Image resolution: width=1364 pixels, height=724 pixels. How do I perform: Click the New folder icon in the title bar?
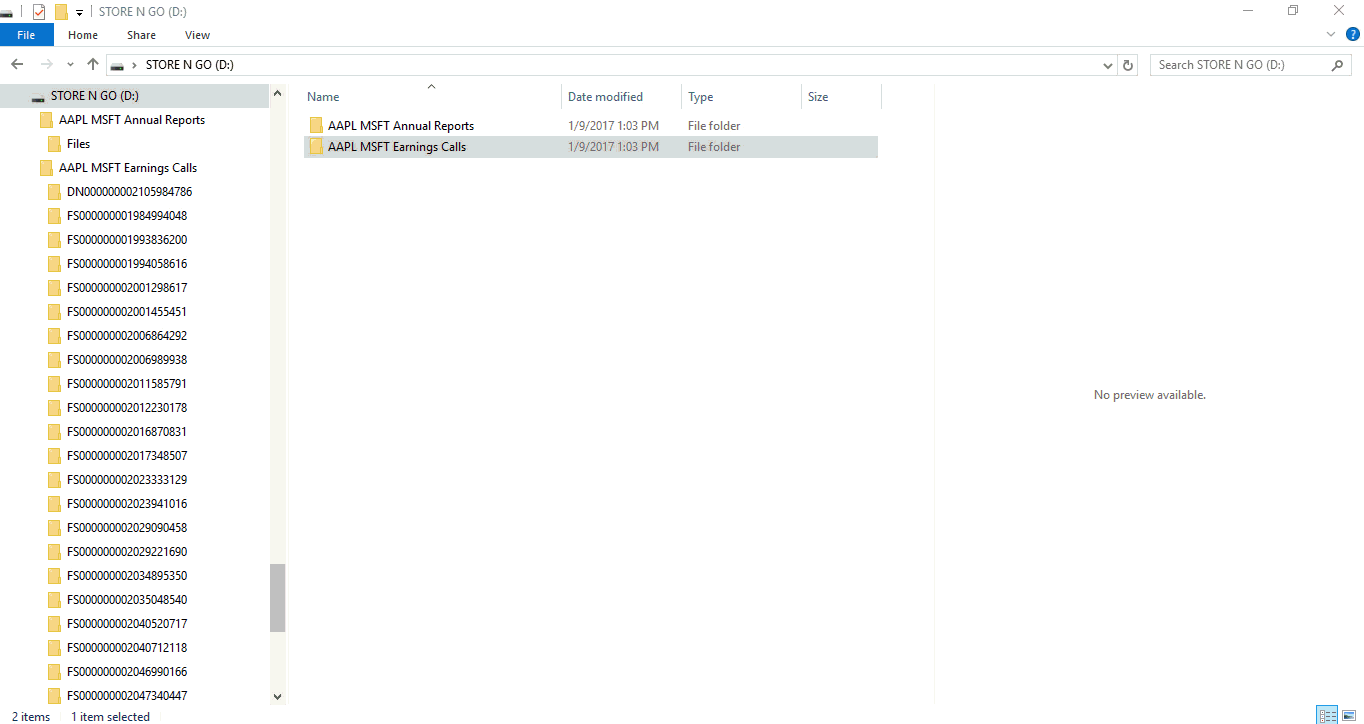click(61, 11)
